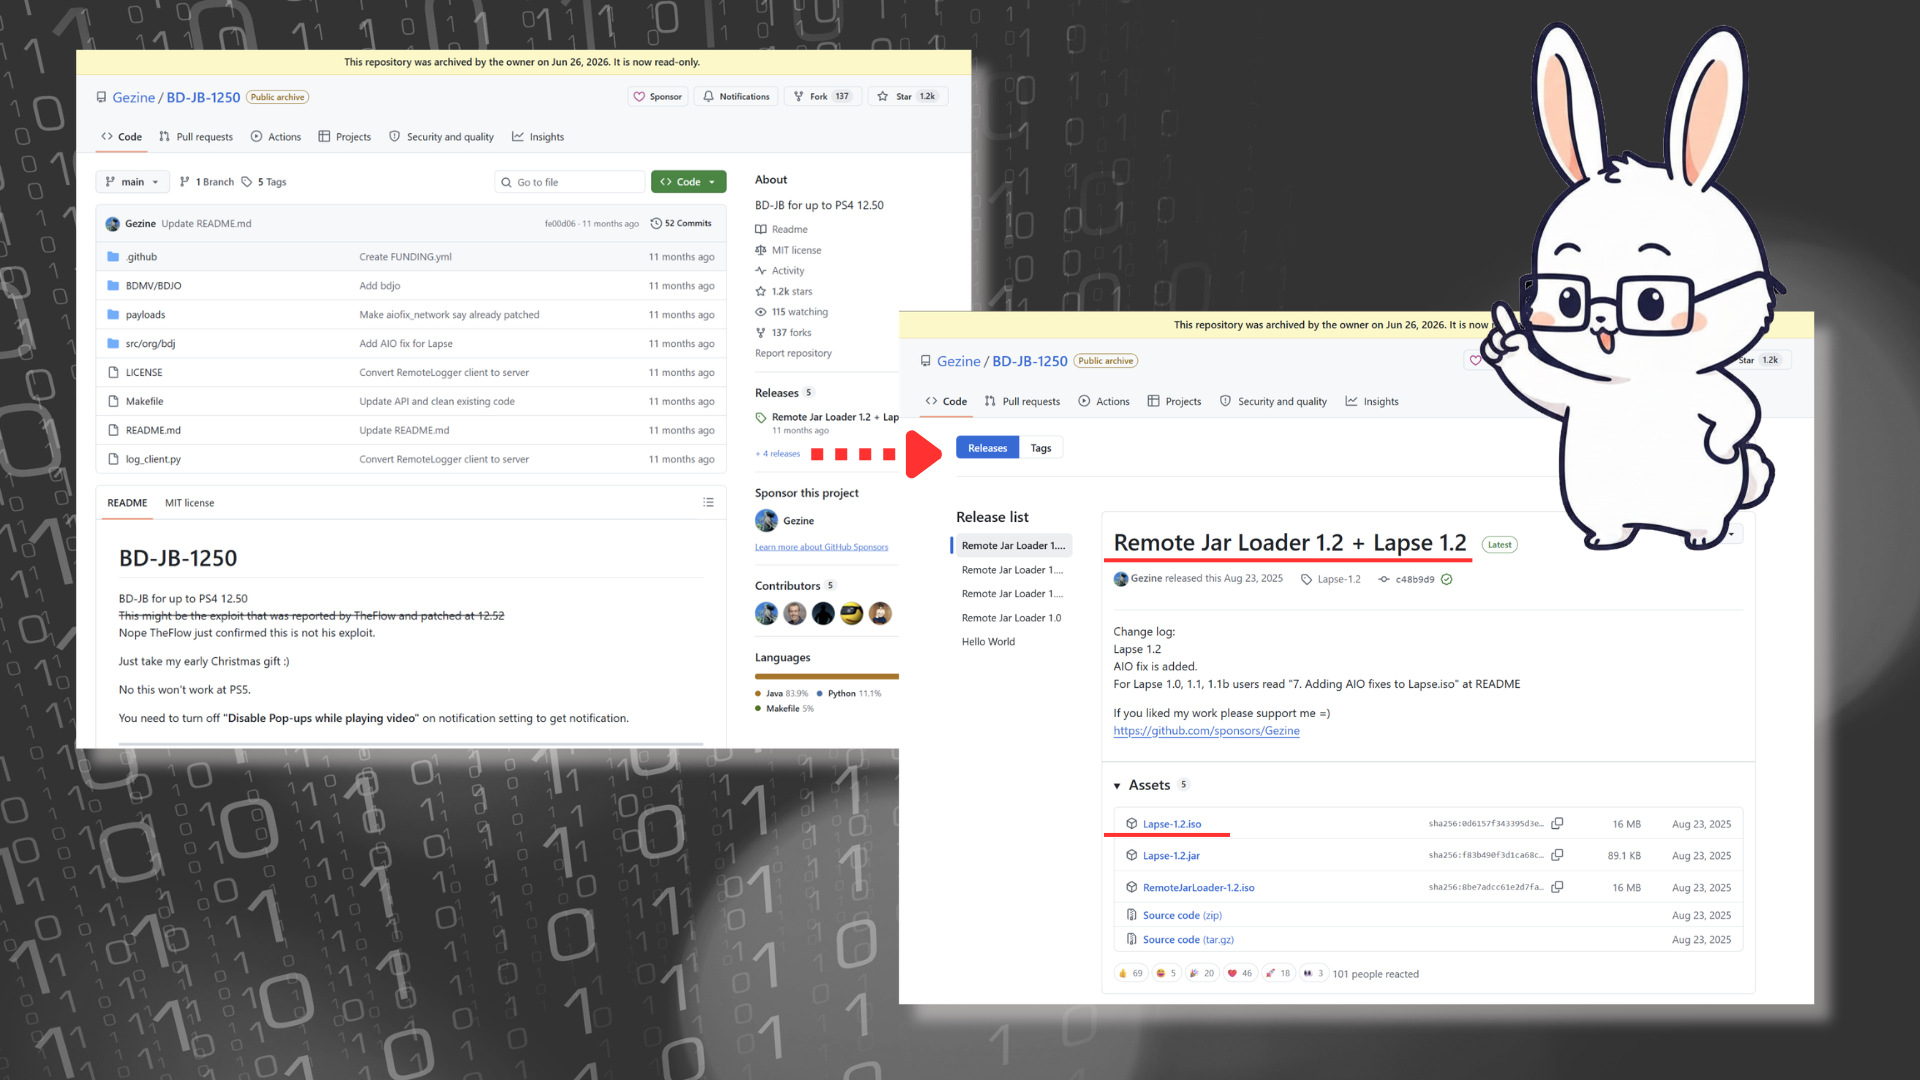Open README.md in the file list
This screenshot has height=1080, width=1920.
[x=153, y=431]
